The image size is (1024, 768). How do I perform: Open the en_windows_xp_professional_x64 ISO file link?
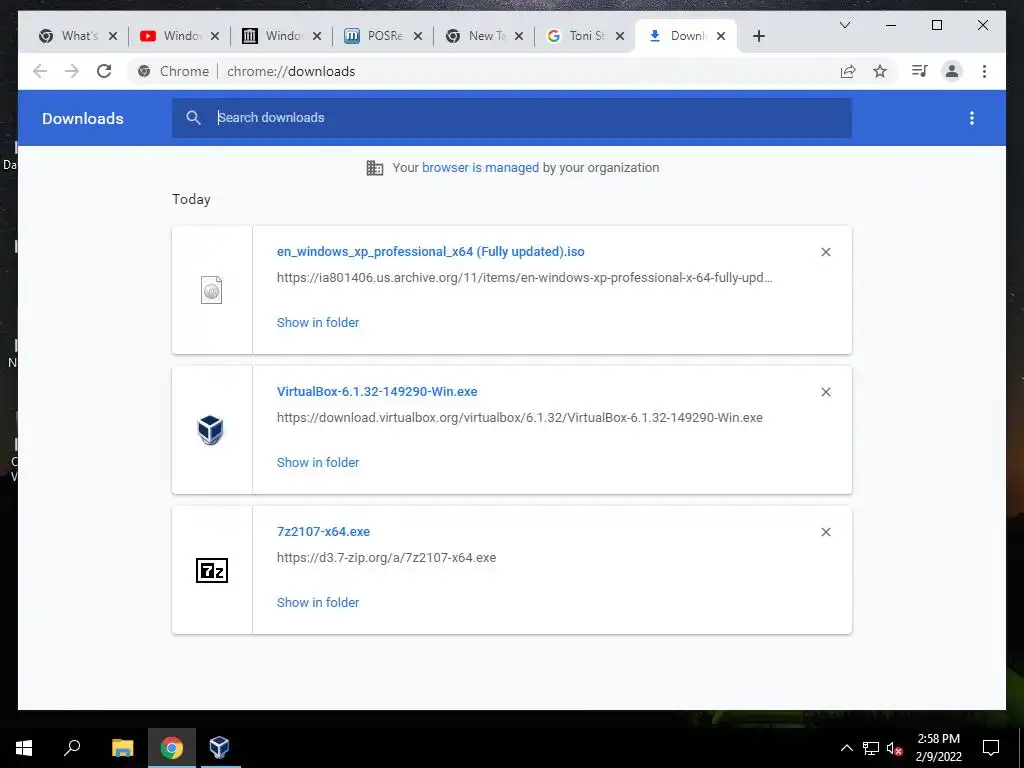430,252
